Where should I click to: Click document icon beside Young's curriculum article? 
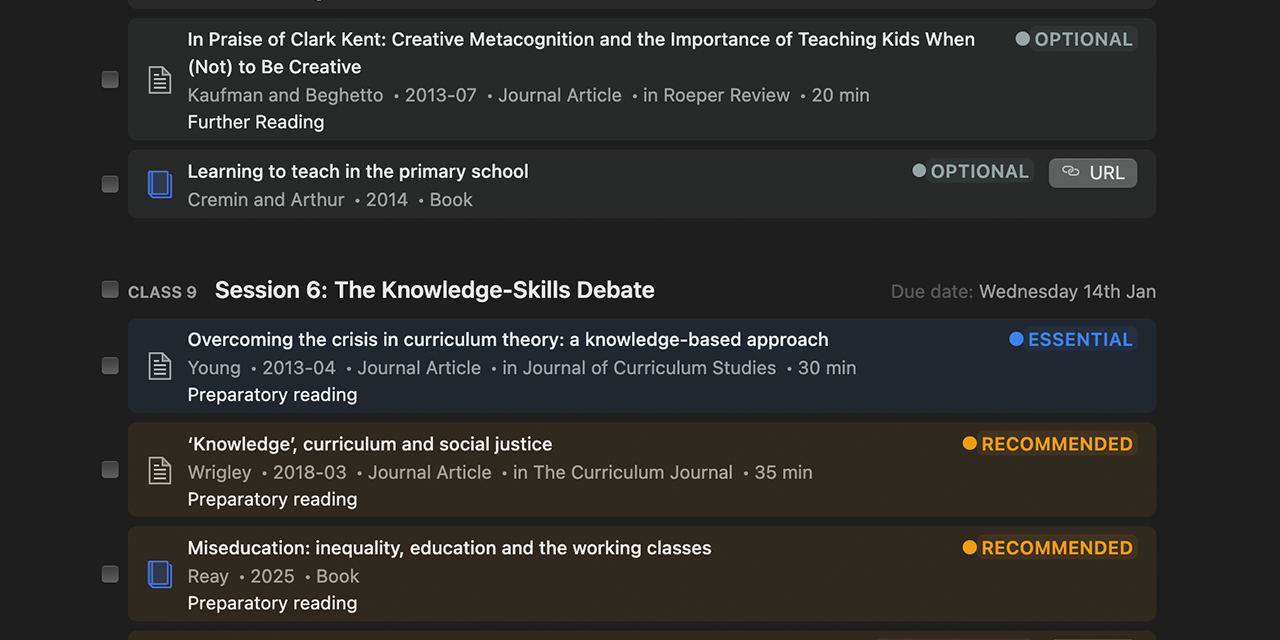click(160, 366)
